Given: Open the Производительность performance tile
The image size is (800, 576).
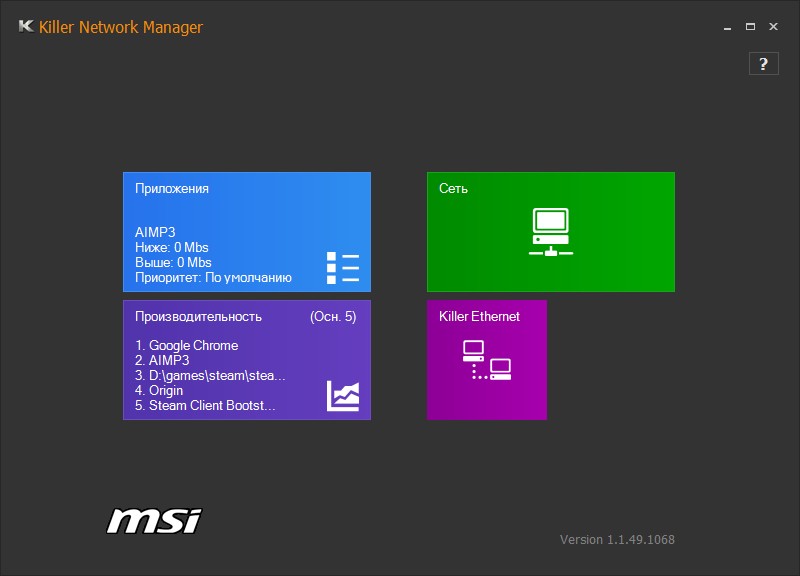Looking at the screenshot, I should click(247, 360).
